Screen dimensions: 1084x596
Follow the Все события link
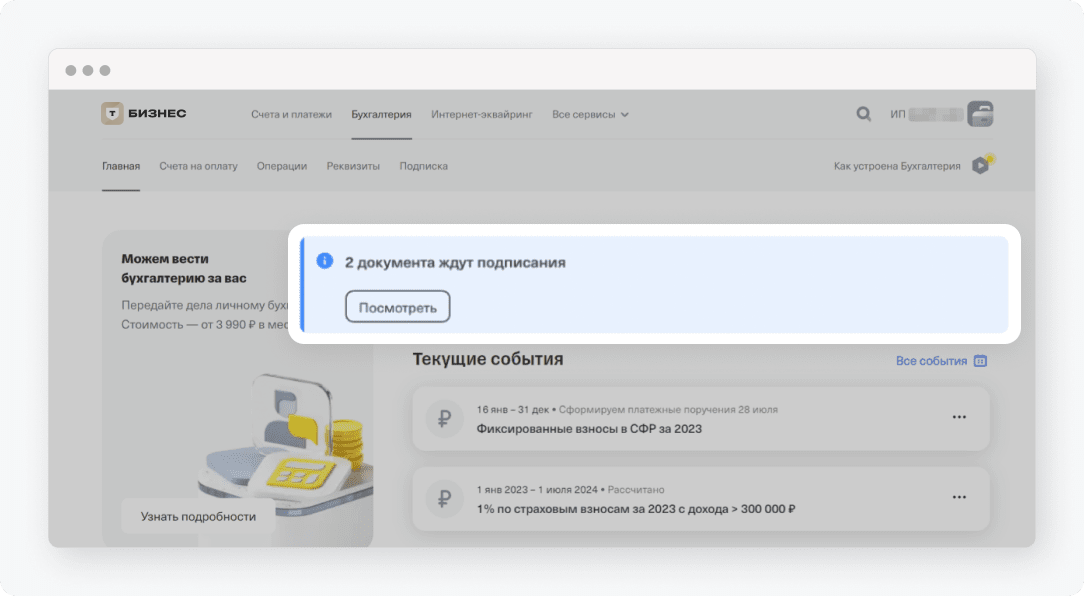931,361
